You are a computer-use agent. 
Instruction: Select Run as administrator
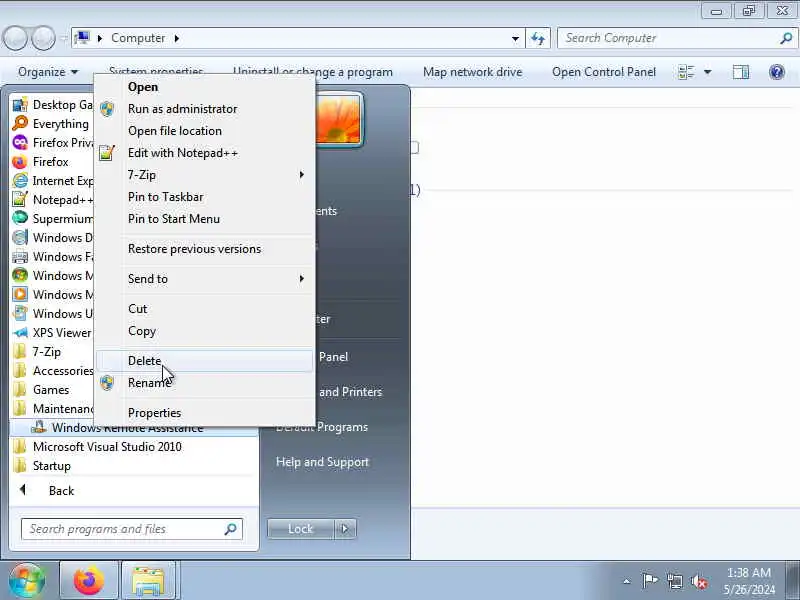(x=182, y=109)
